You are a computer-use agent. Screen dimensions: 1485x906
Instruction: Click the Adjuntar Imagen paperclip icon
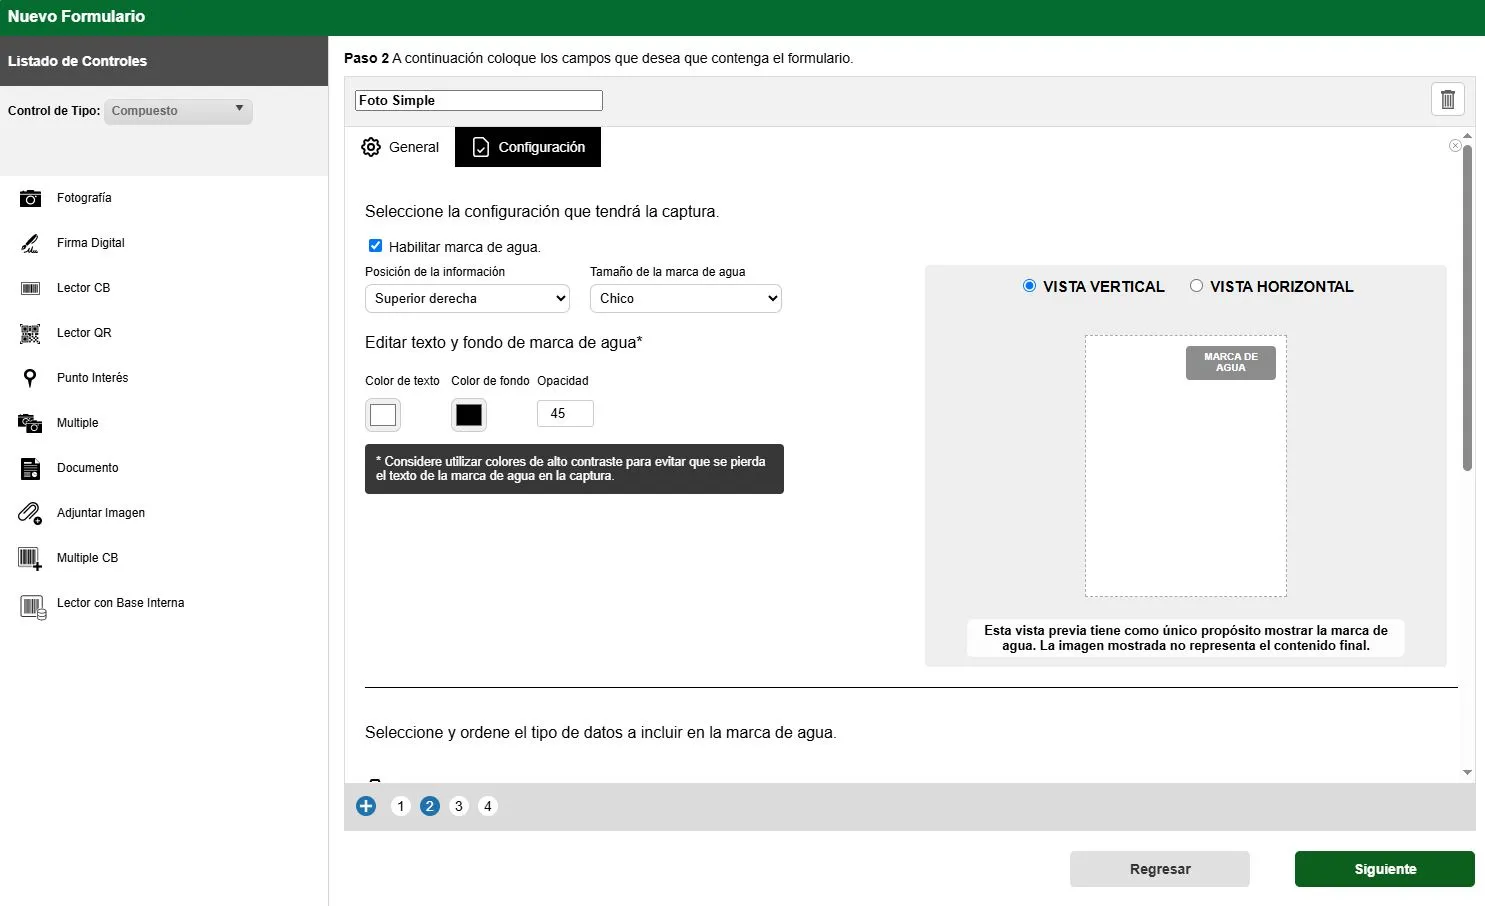pos(31,513)
